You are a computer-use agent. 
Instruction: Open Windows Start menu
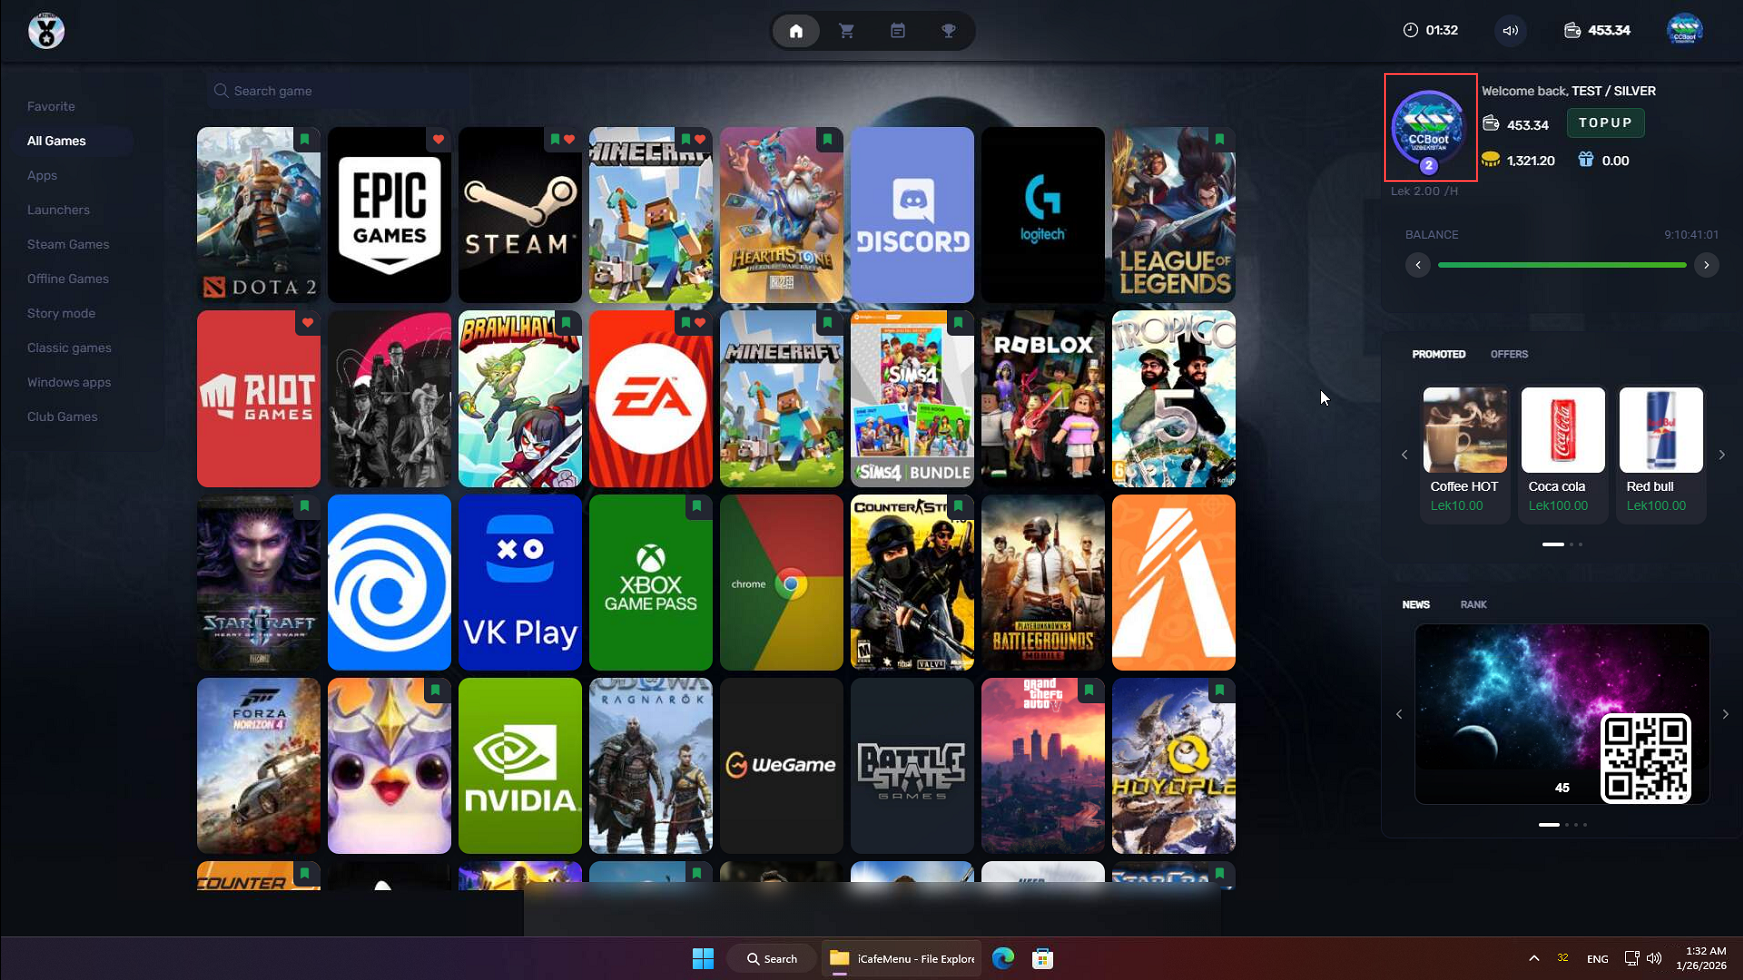point(703,958)
